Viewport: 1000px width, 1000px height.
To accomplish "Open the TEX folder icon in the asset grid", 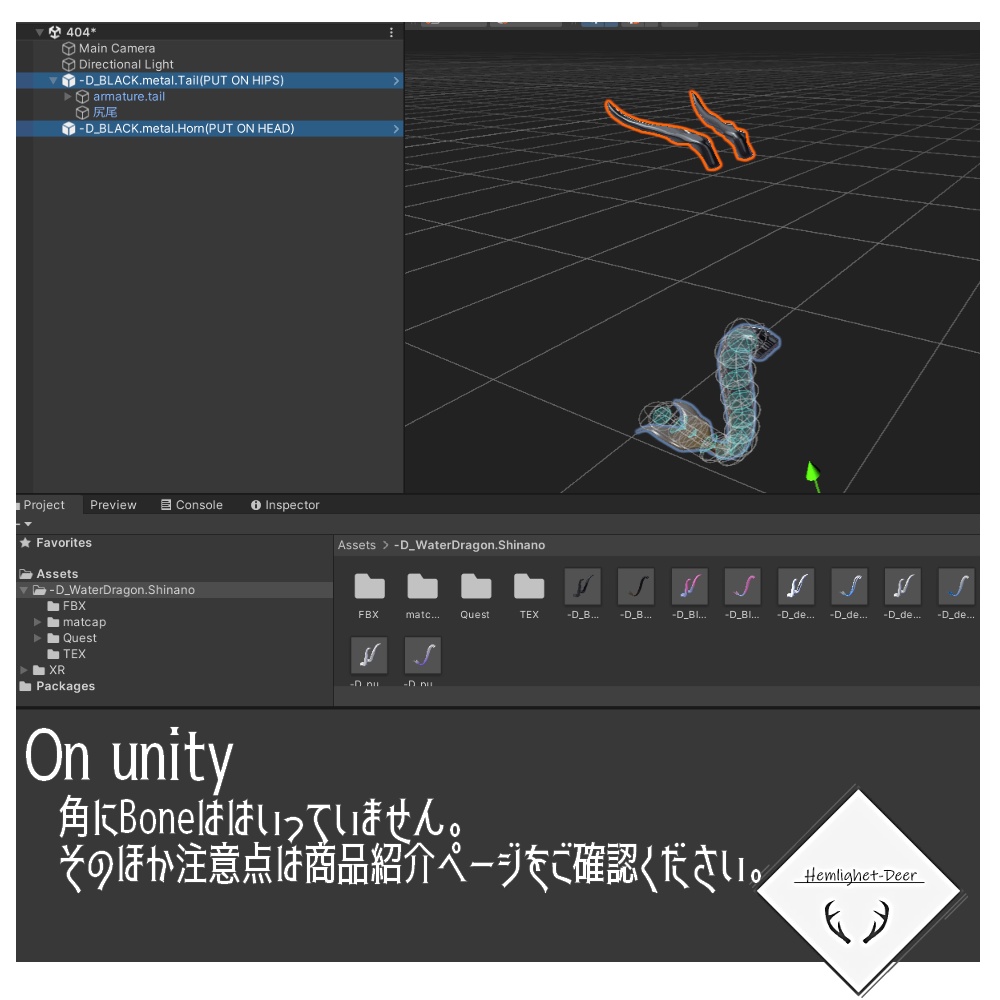I will pos(529,586).
